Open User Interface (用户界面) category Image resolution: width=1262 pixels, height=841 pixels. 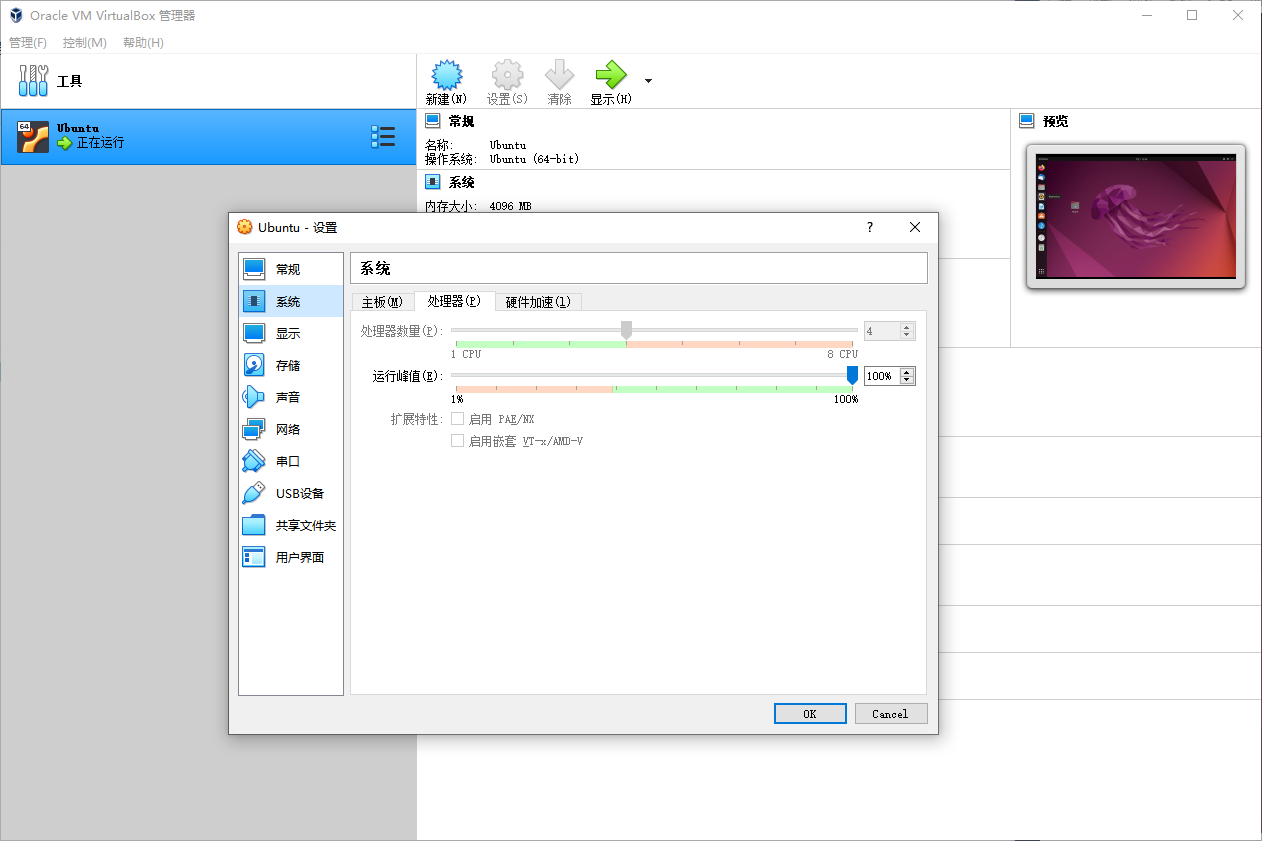pos(291,557)
